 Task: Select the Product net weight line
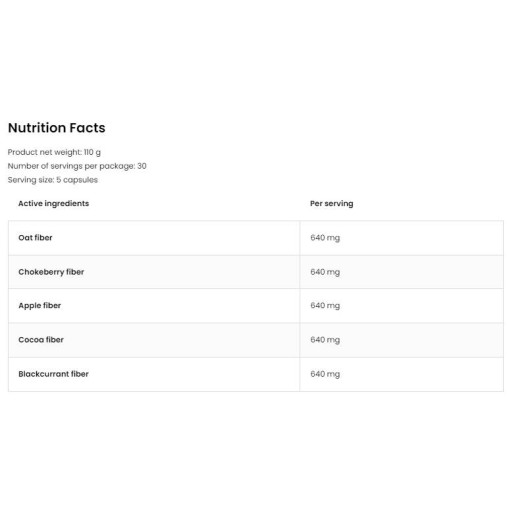(x=54, y=152)
